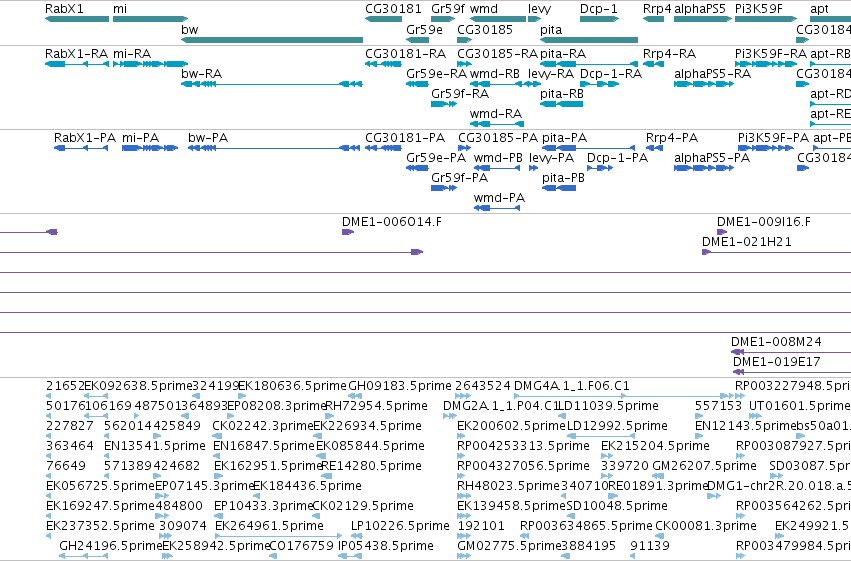Open the Gr59f-RA transcript label
The width and height of the screenshot is (851, 561).
click(460, 93)
